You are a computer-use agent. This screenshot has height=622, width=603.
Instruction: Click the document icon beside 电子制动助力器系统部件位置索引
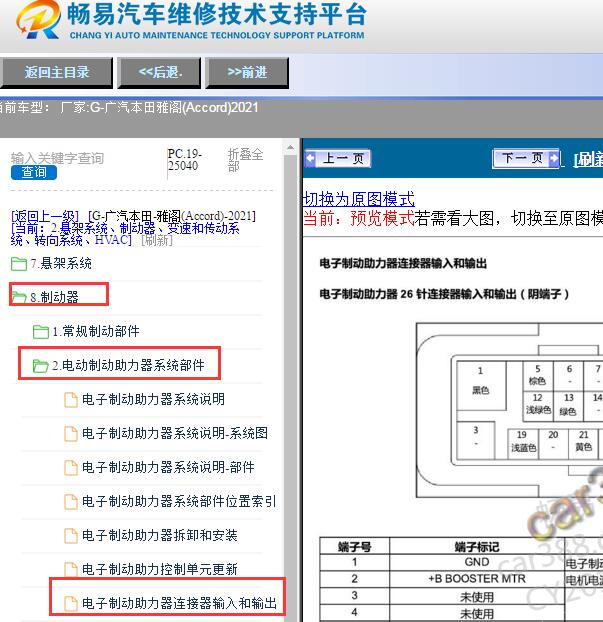(x=71, y=502)
